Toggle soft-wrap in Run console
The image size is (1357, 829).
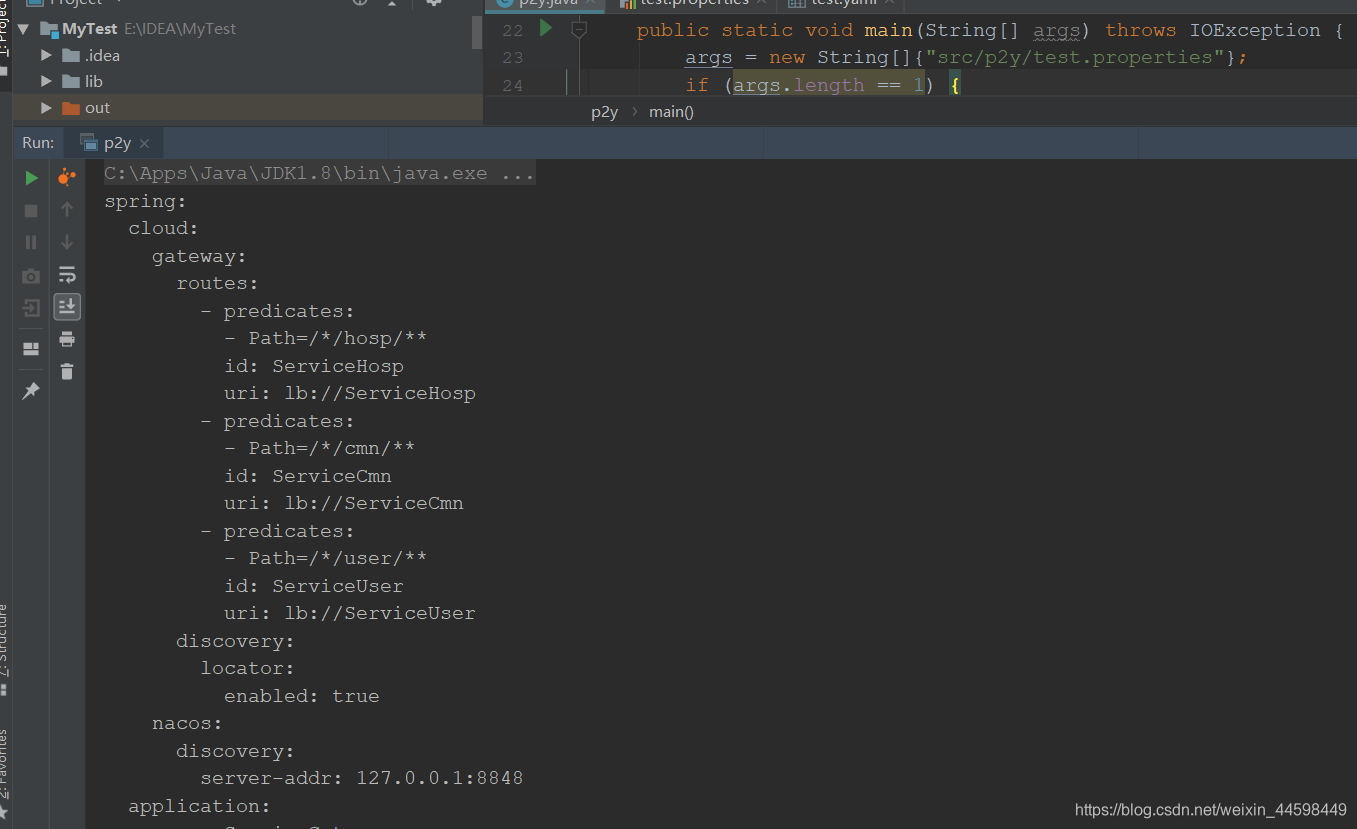(67, 274)
